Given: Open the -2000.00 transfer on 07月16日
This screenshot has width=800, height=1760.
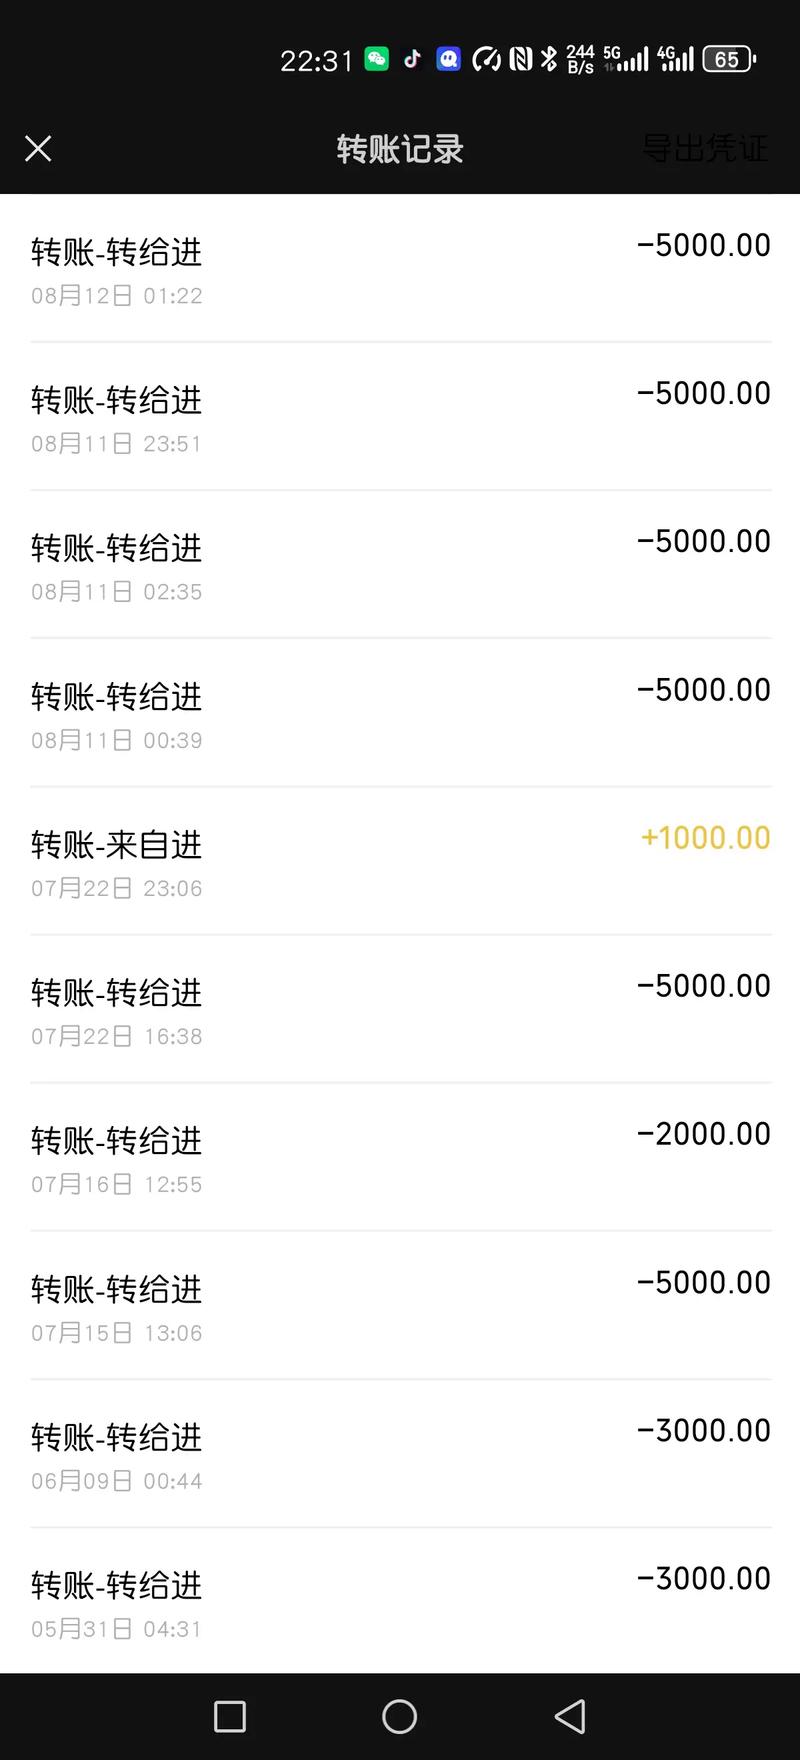Looking at the screenshot, I should [400, 1156].
